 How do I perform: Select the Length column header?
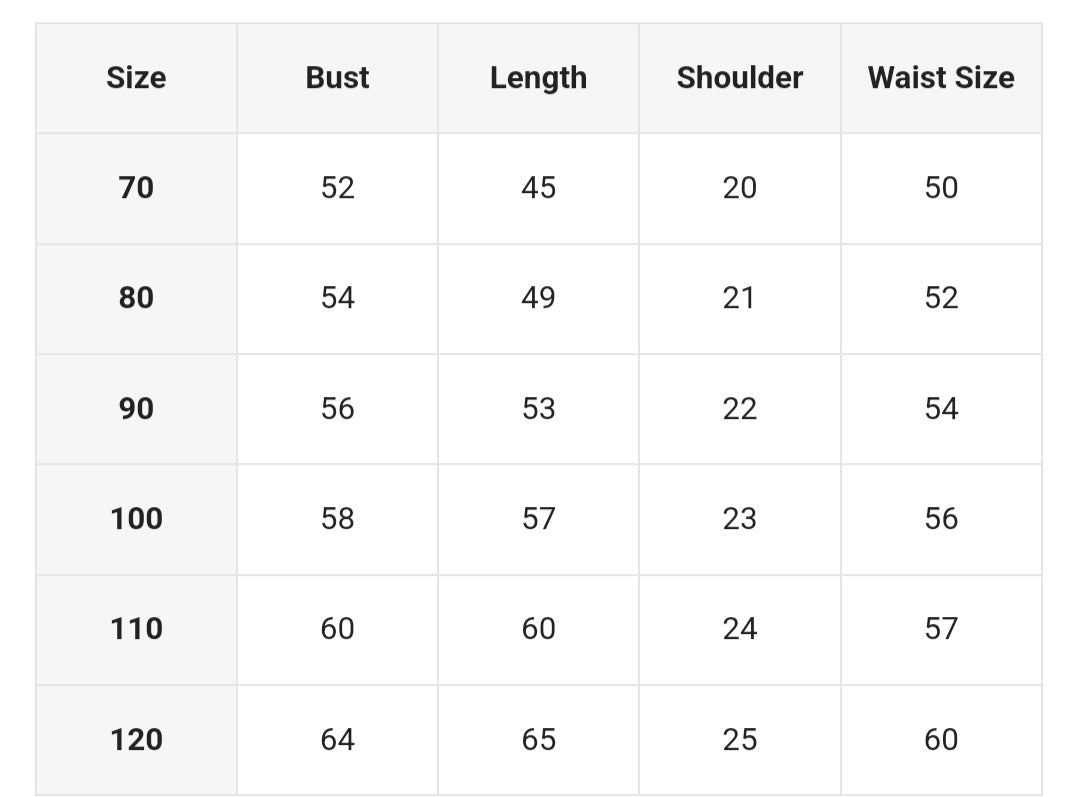click(x=538, y=78)
